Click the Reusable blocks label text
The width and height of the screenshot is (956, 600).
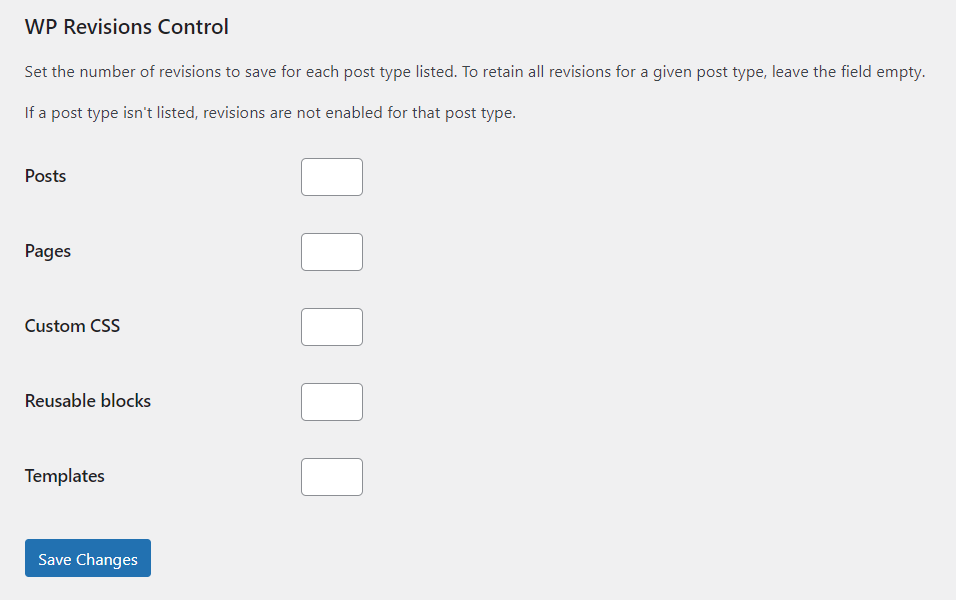coord(87,401)
